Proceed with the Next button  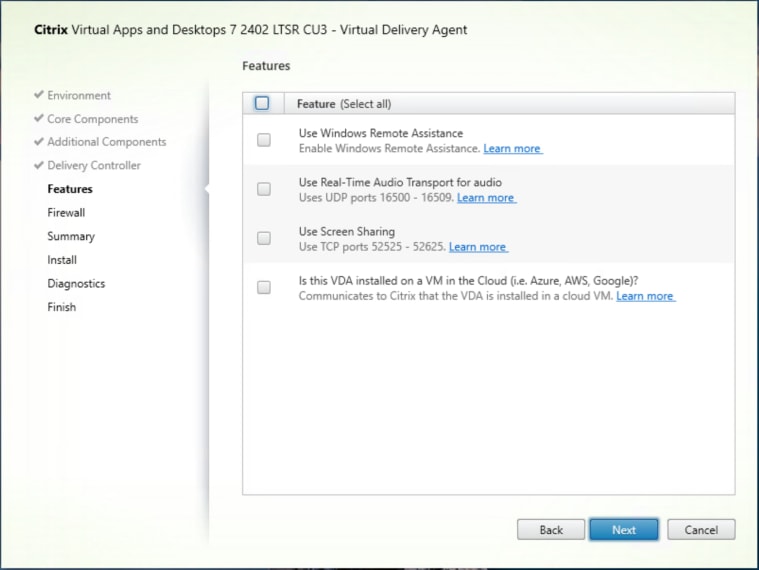[x=624, y=530]
